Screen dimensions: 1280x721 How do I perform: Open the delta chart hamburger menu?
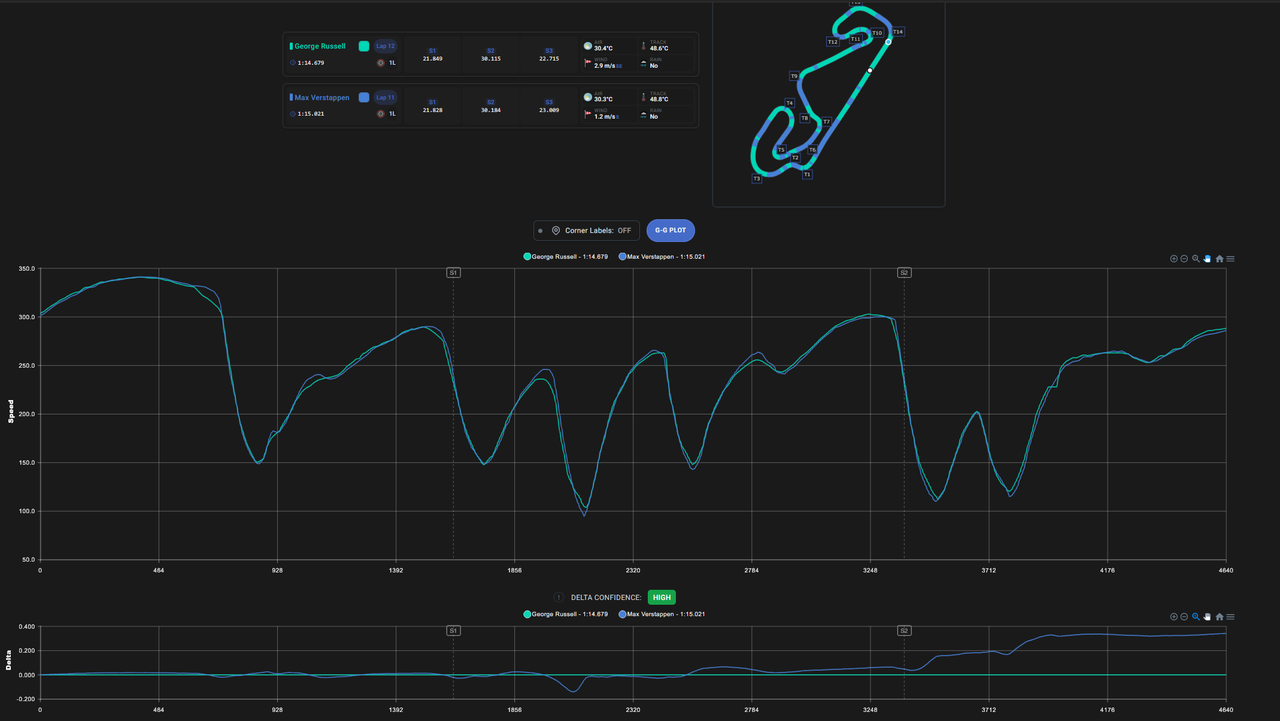pyautogui.click(x=1230, y=617)
